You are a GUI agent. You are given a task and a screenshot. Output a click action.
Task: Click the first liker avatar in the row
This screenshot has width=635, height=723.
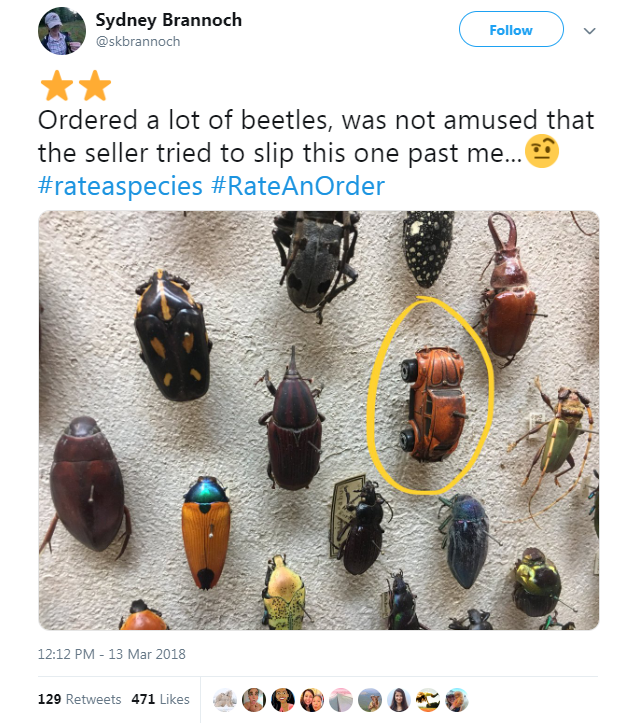pos(226,699)
